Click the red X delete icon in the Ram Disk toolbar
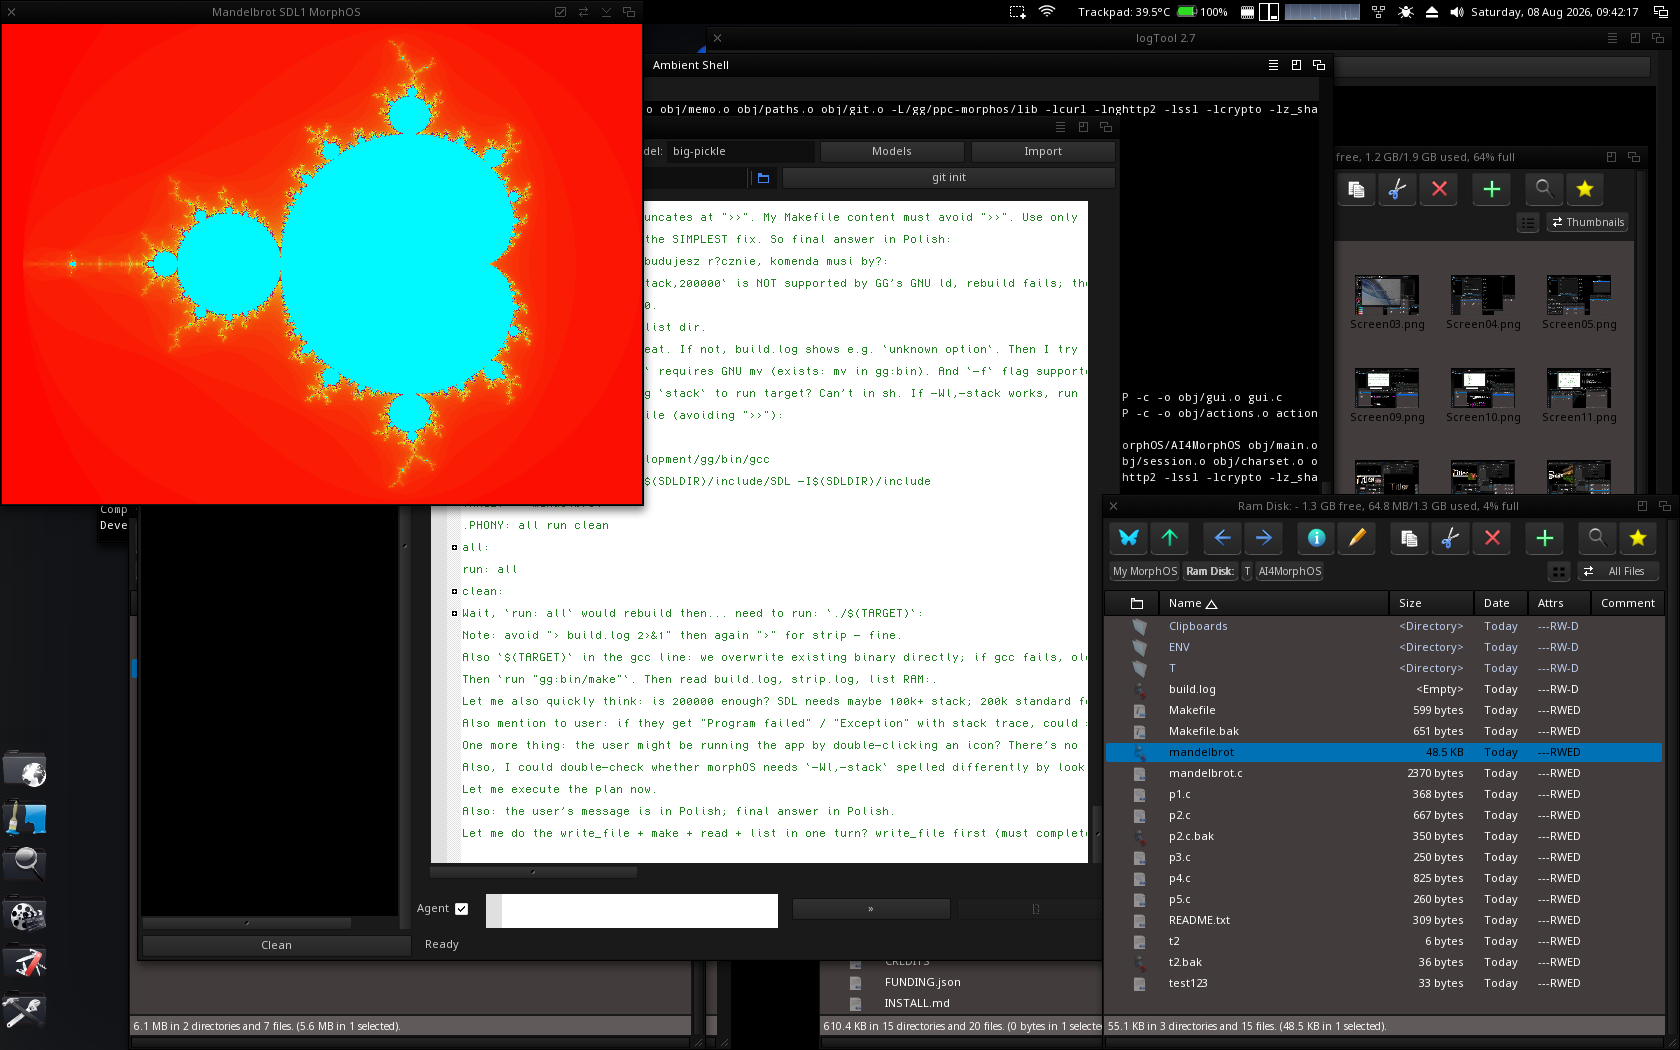The height and width of the screenshot is (1050, 1680). point(1492,538)
